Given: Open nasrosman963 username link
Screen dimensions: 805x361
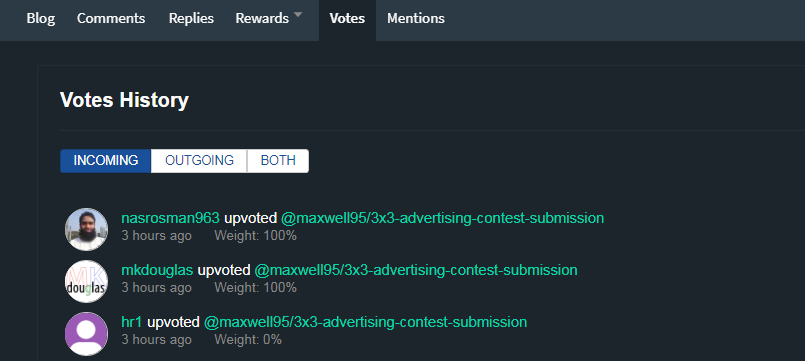Looking at the screenshot, I should tap(170, 218).
